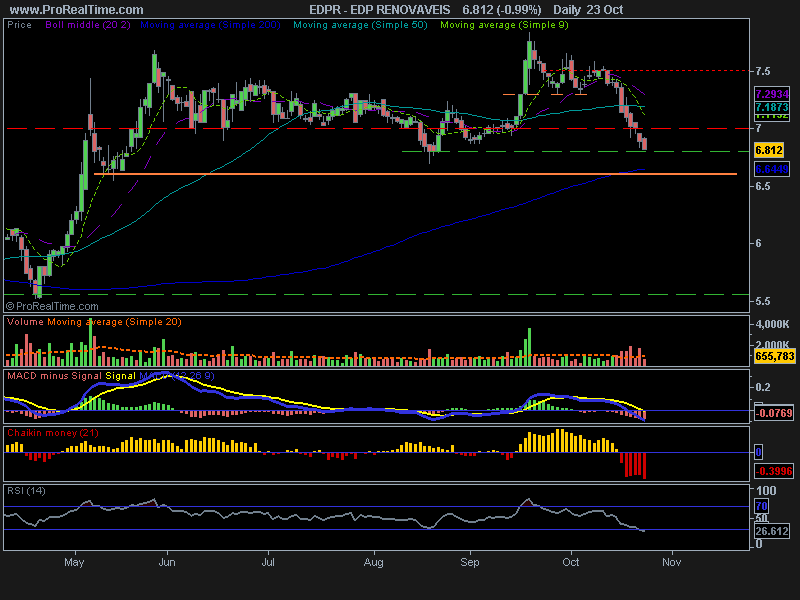800x600 pixels.
Task: Click the MACD minus Signal label
Action: pyautogui.click(x=55, y=376)
